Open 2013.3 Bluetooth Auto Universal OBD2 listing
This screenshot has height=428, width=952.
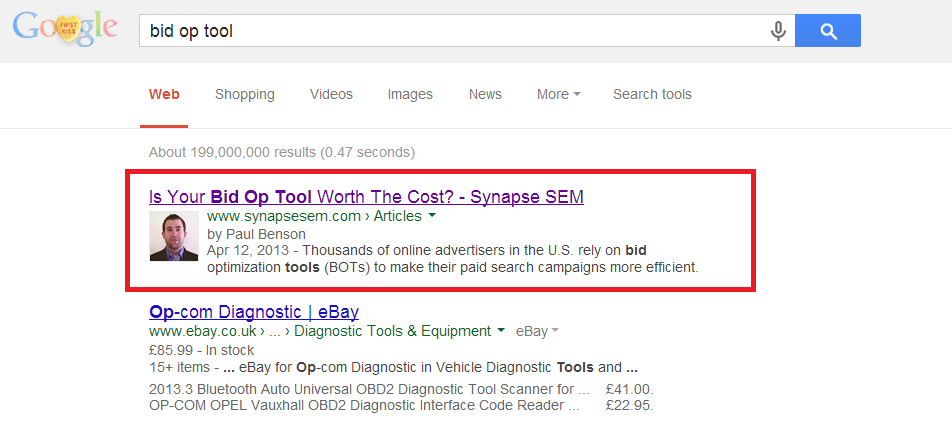tap(369, 389)
